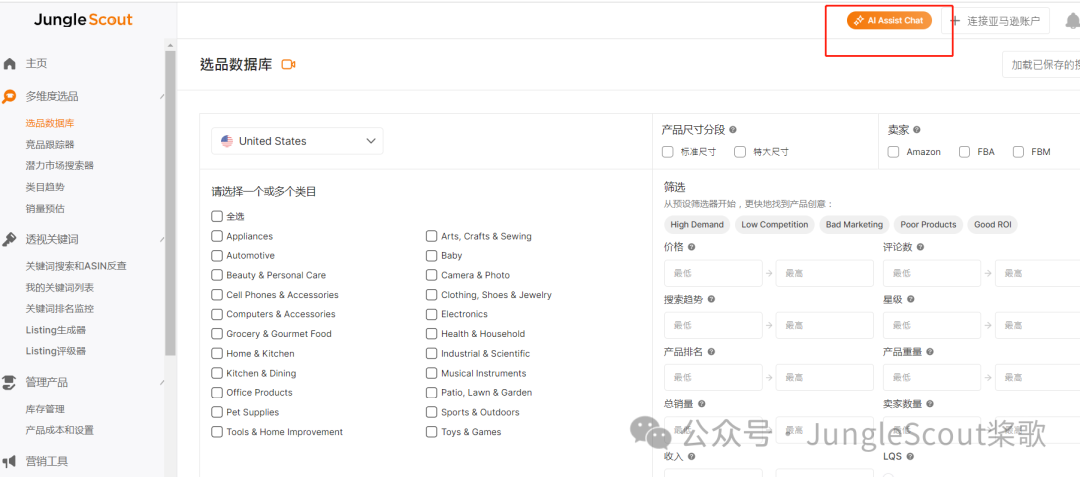This screenshot has height=477, width=1080.
Task: Click the home icon beside 主页
Action: (x=10, y=64)
